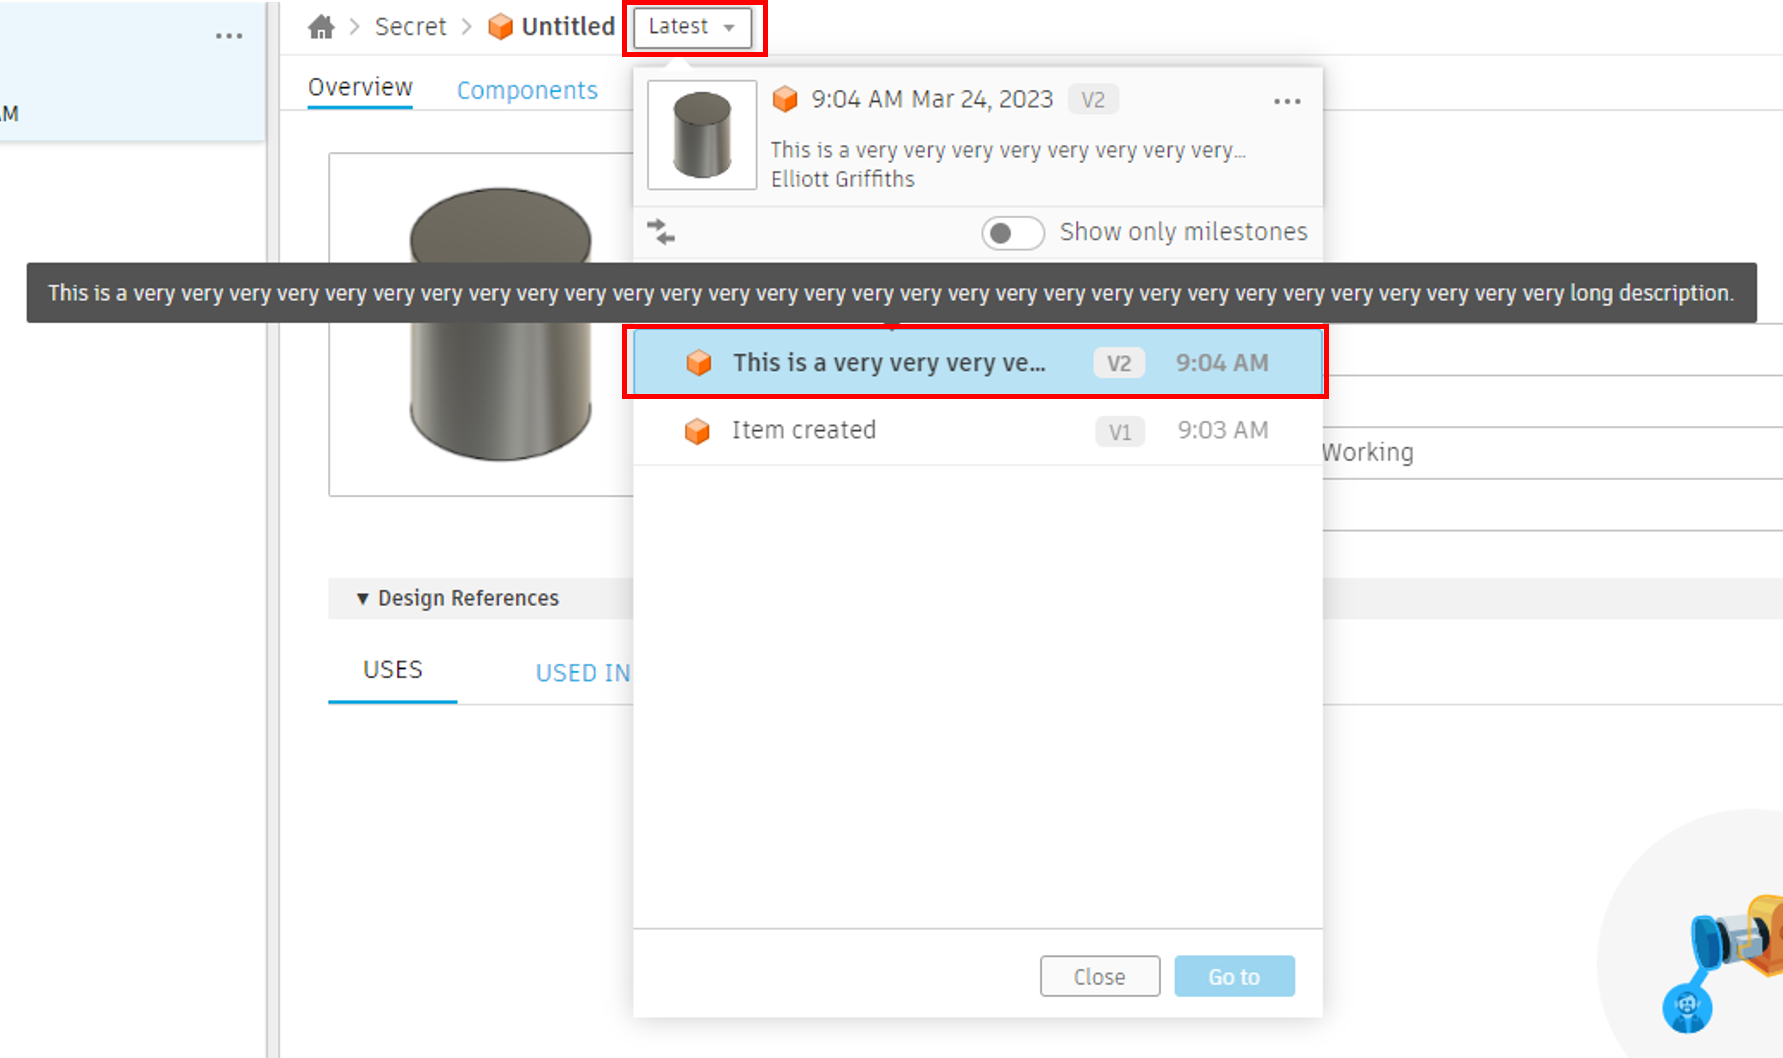Open the USED IN tab
This screenshot has width=1783, height=1058.
[582, 672]
